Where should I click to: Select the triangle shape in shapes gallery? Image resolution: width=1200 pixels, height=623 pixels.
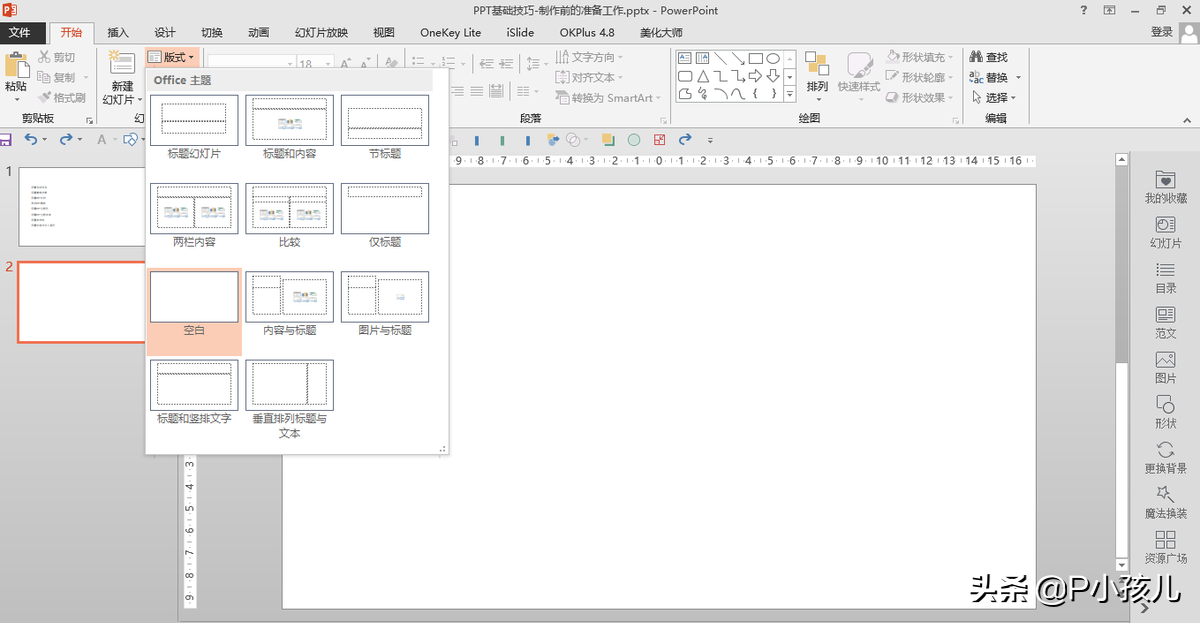[703, 76]
